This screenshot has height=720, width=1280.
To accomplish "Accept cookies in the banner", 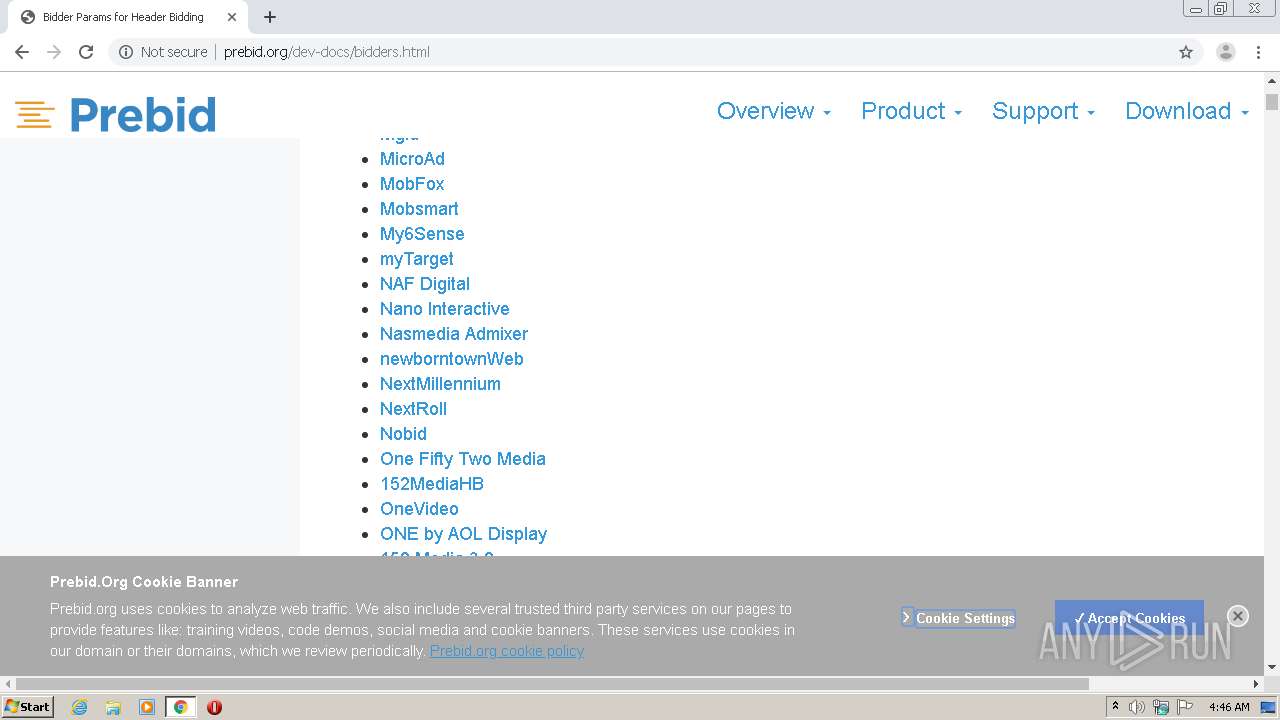I will (1129, 618).
